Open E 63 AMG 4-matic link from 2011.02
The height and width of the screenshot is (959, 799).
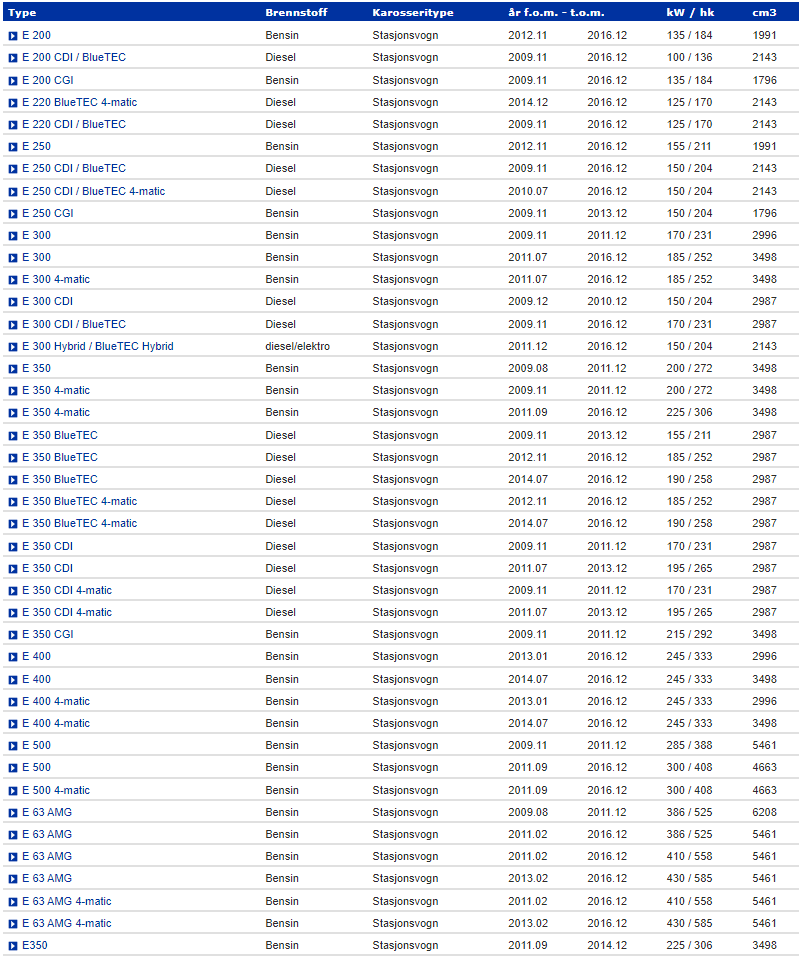(67, 901)
